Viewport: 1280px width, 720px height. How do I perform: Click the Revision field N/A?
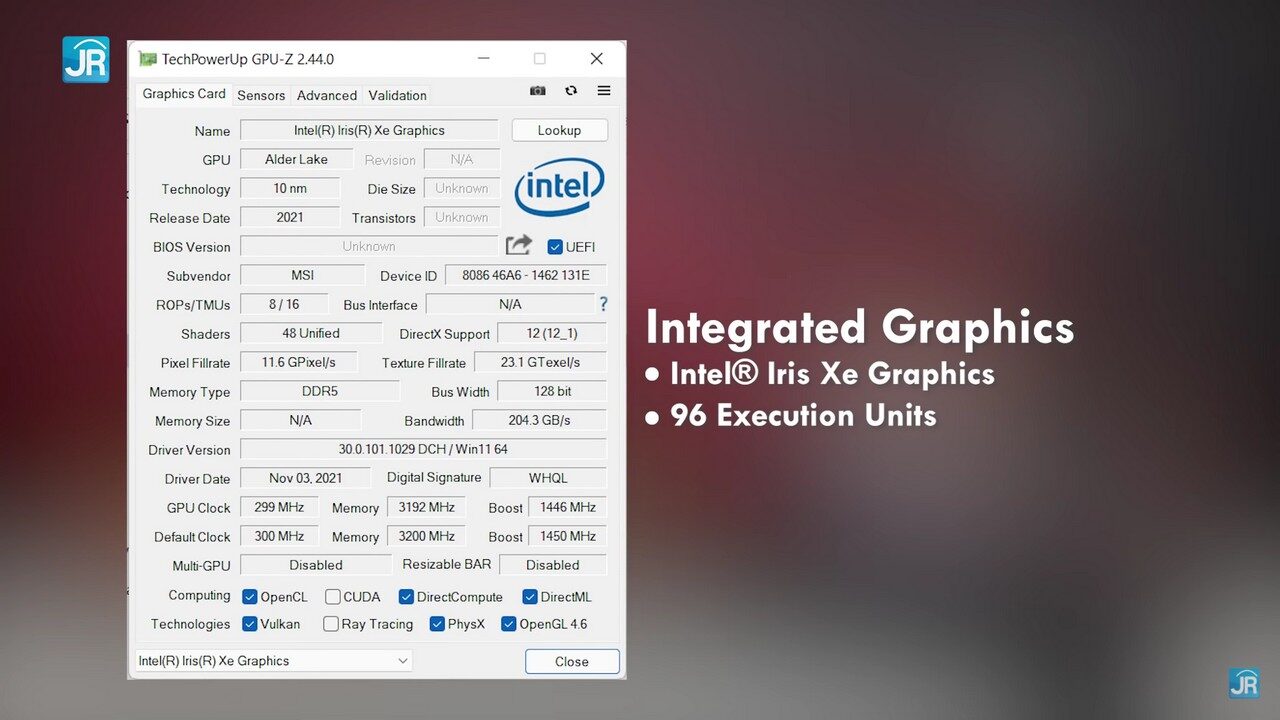click(x=462, y=159)
